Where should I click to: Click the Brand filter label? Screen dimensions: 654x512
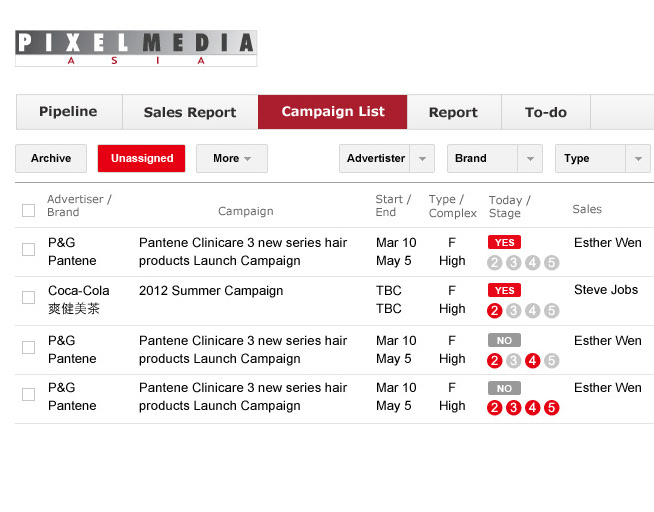[470, 158]
